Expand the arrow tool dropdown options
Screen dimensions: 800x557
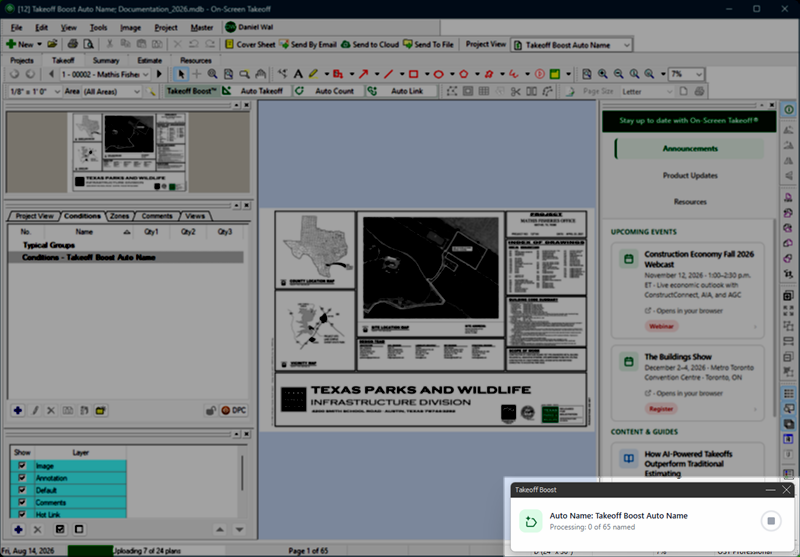377,74
